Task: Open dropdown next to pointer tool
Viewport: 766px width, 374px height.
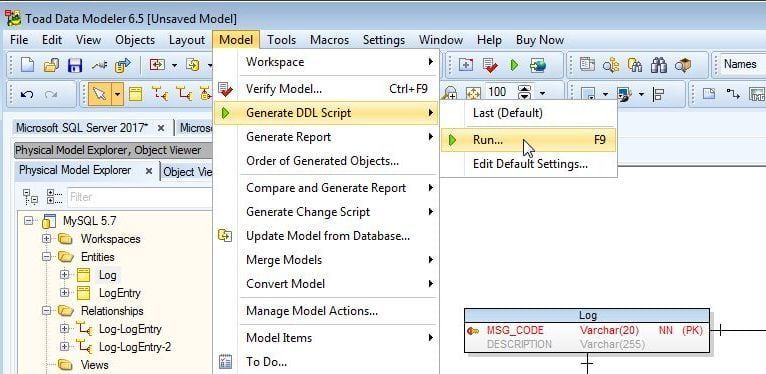Action: 117,94
